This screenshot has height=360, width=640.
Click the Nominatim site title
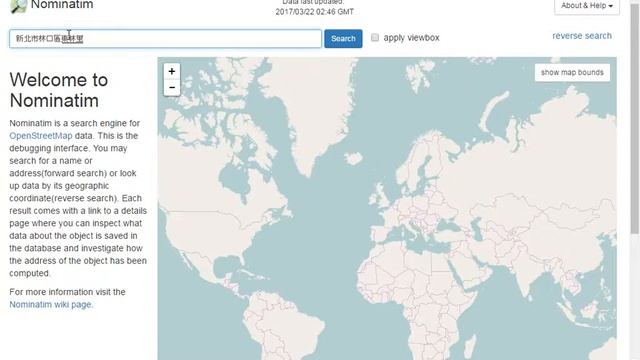tap(62, 5)
